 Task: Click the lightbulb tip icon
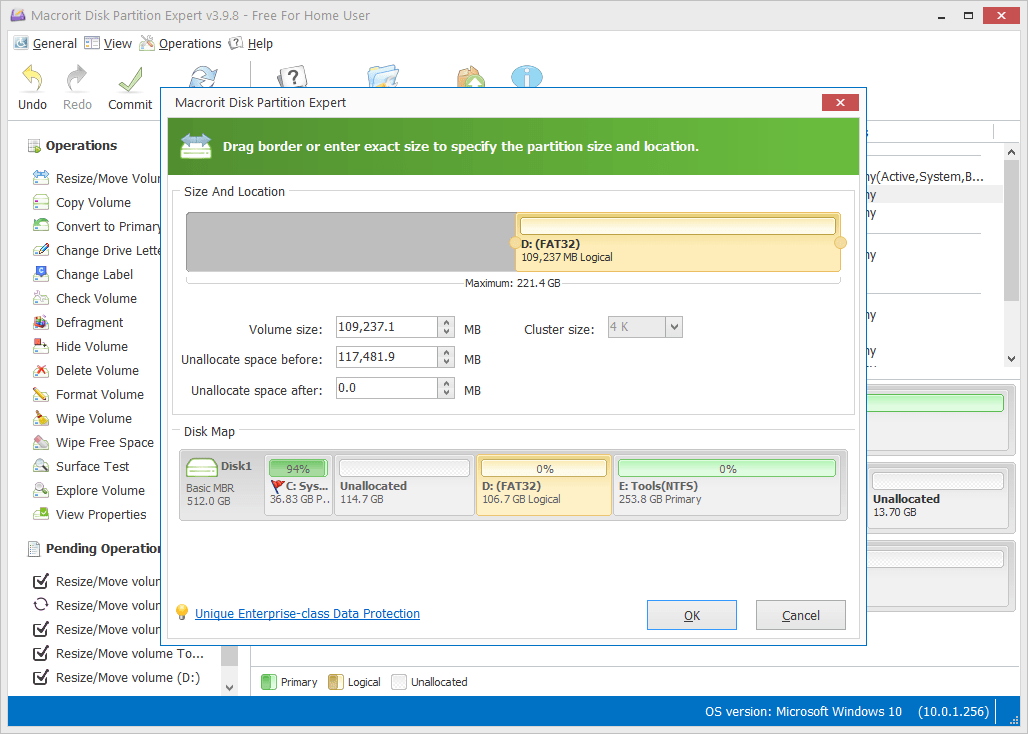(x=182, y=612)
